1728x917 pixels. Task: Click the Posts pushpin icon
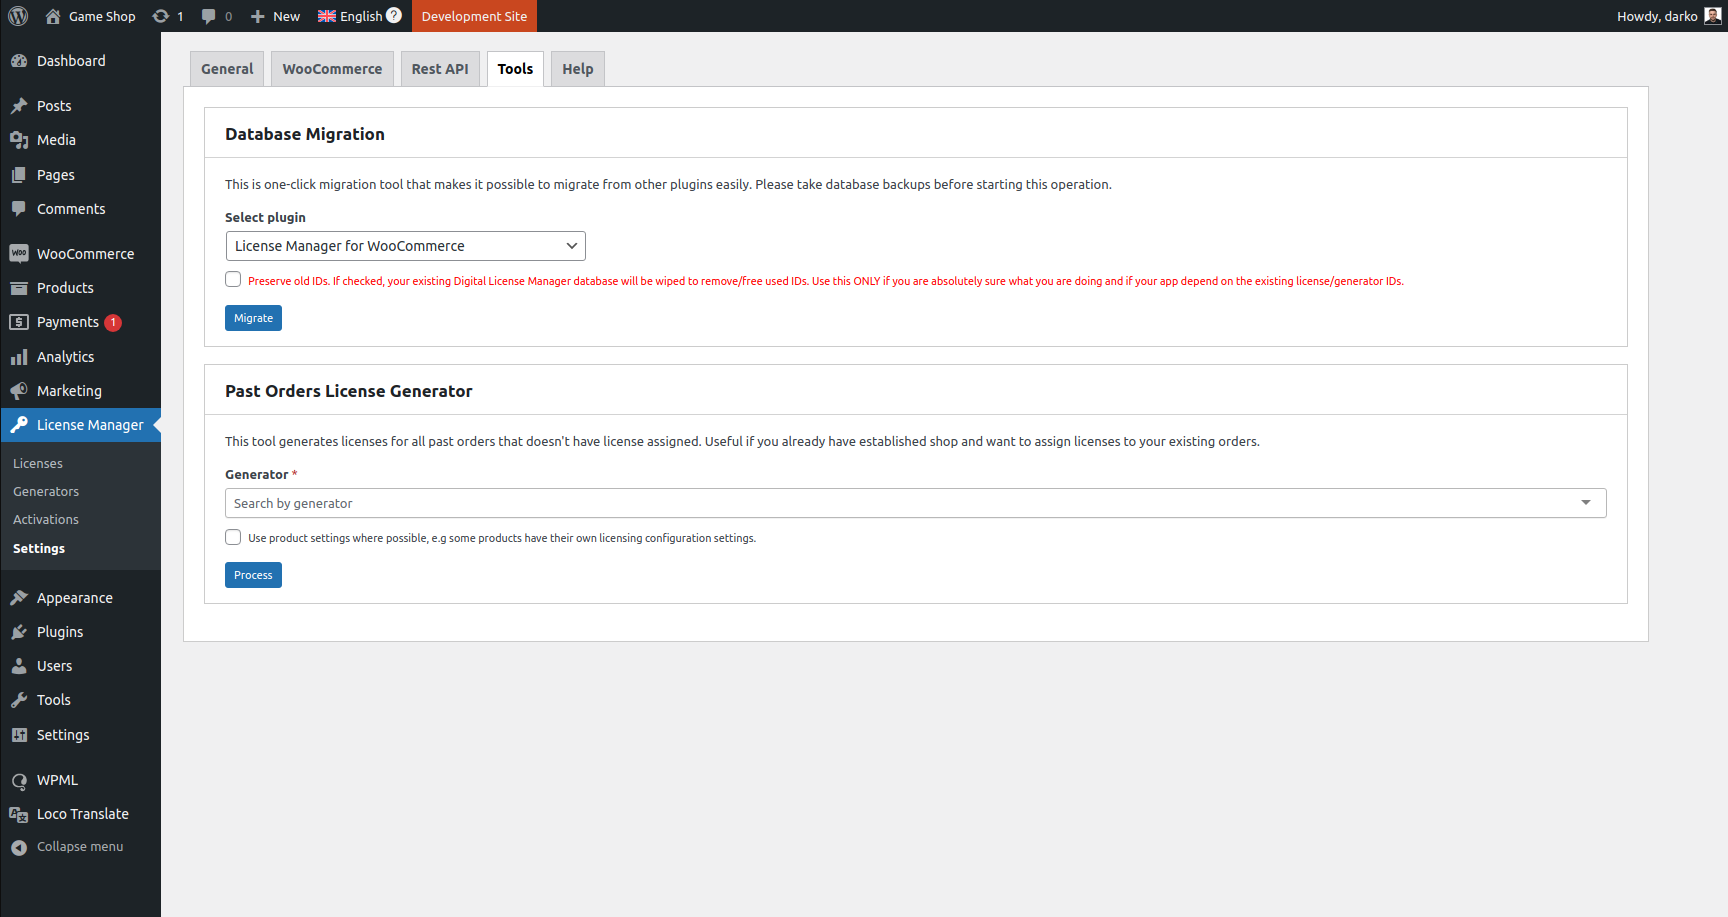(19, 106)
